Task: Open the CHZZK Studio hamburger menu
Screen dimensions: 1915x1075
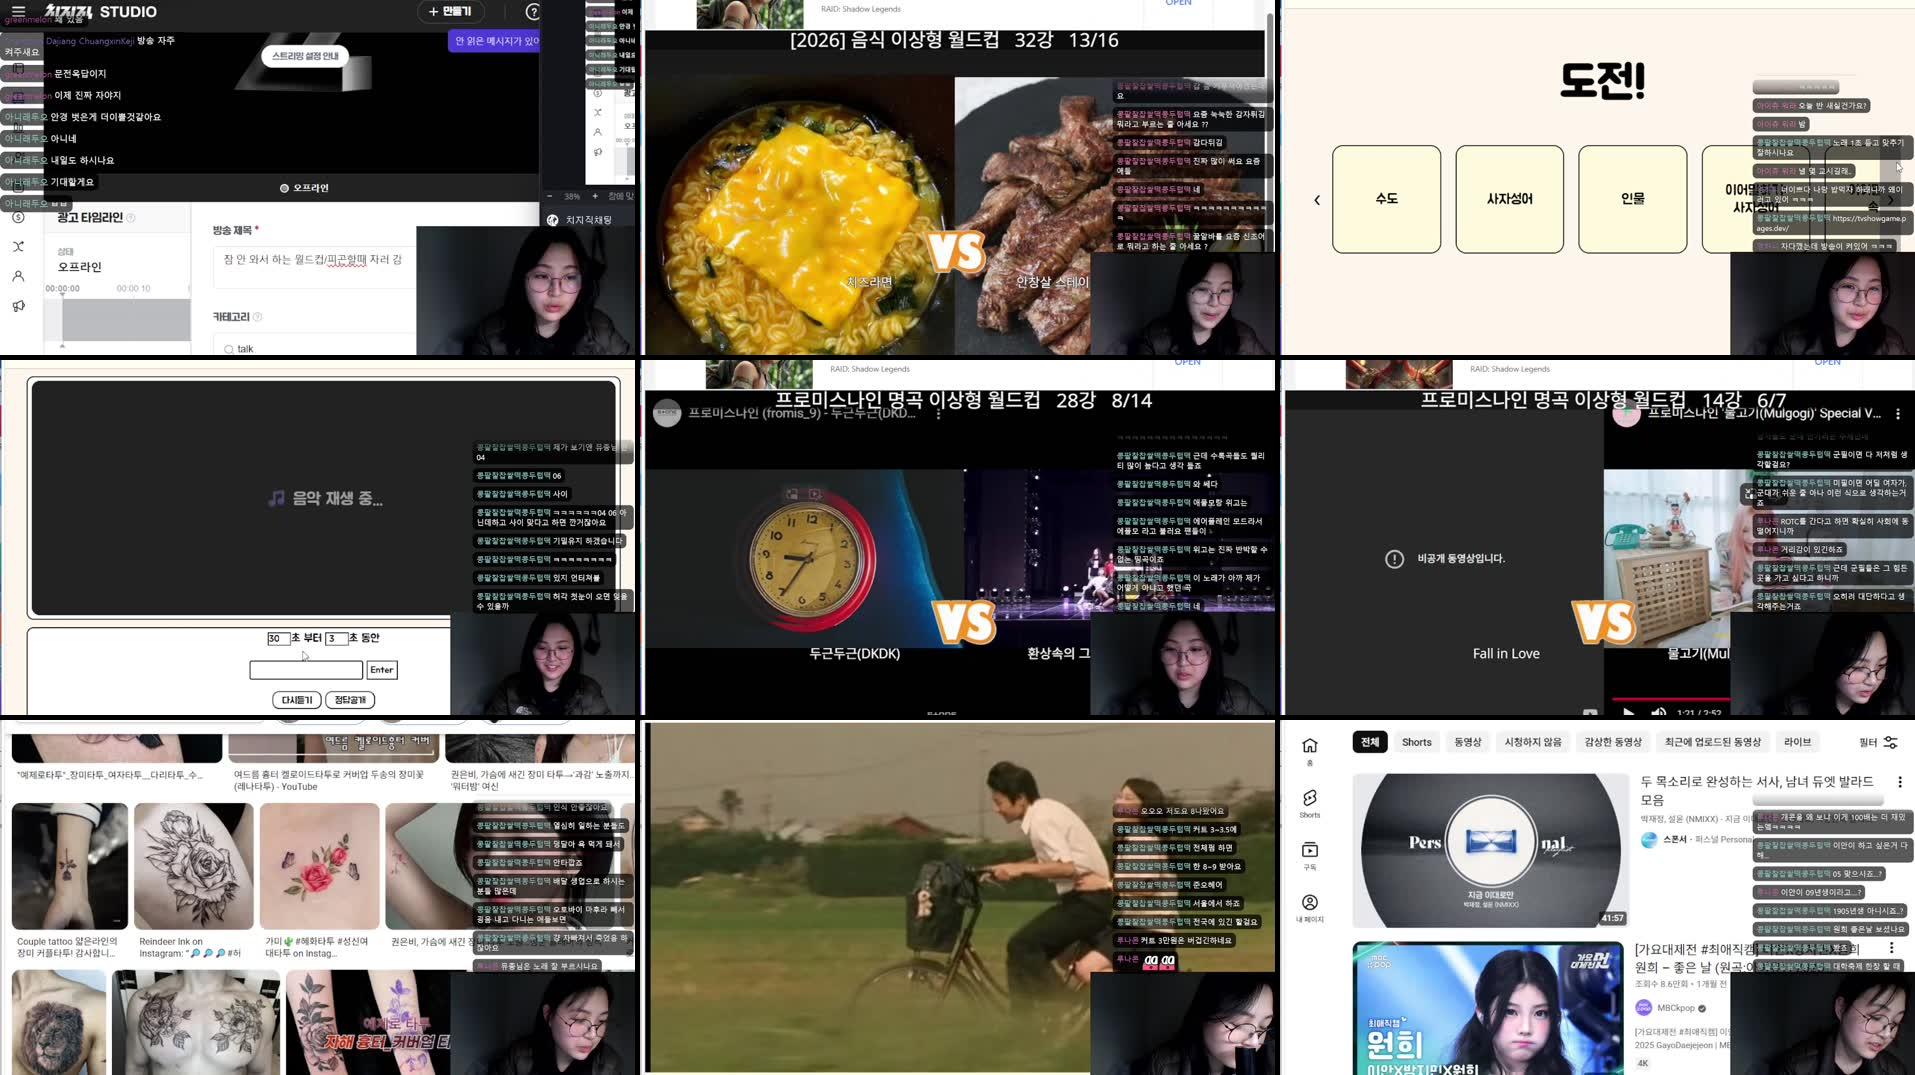Action: [18, 12]
